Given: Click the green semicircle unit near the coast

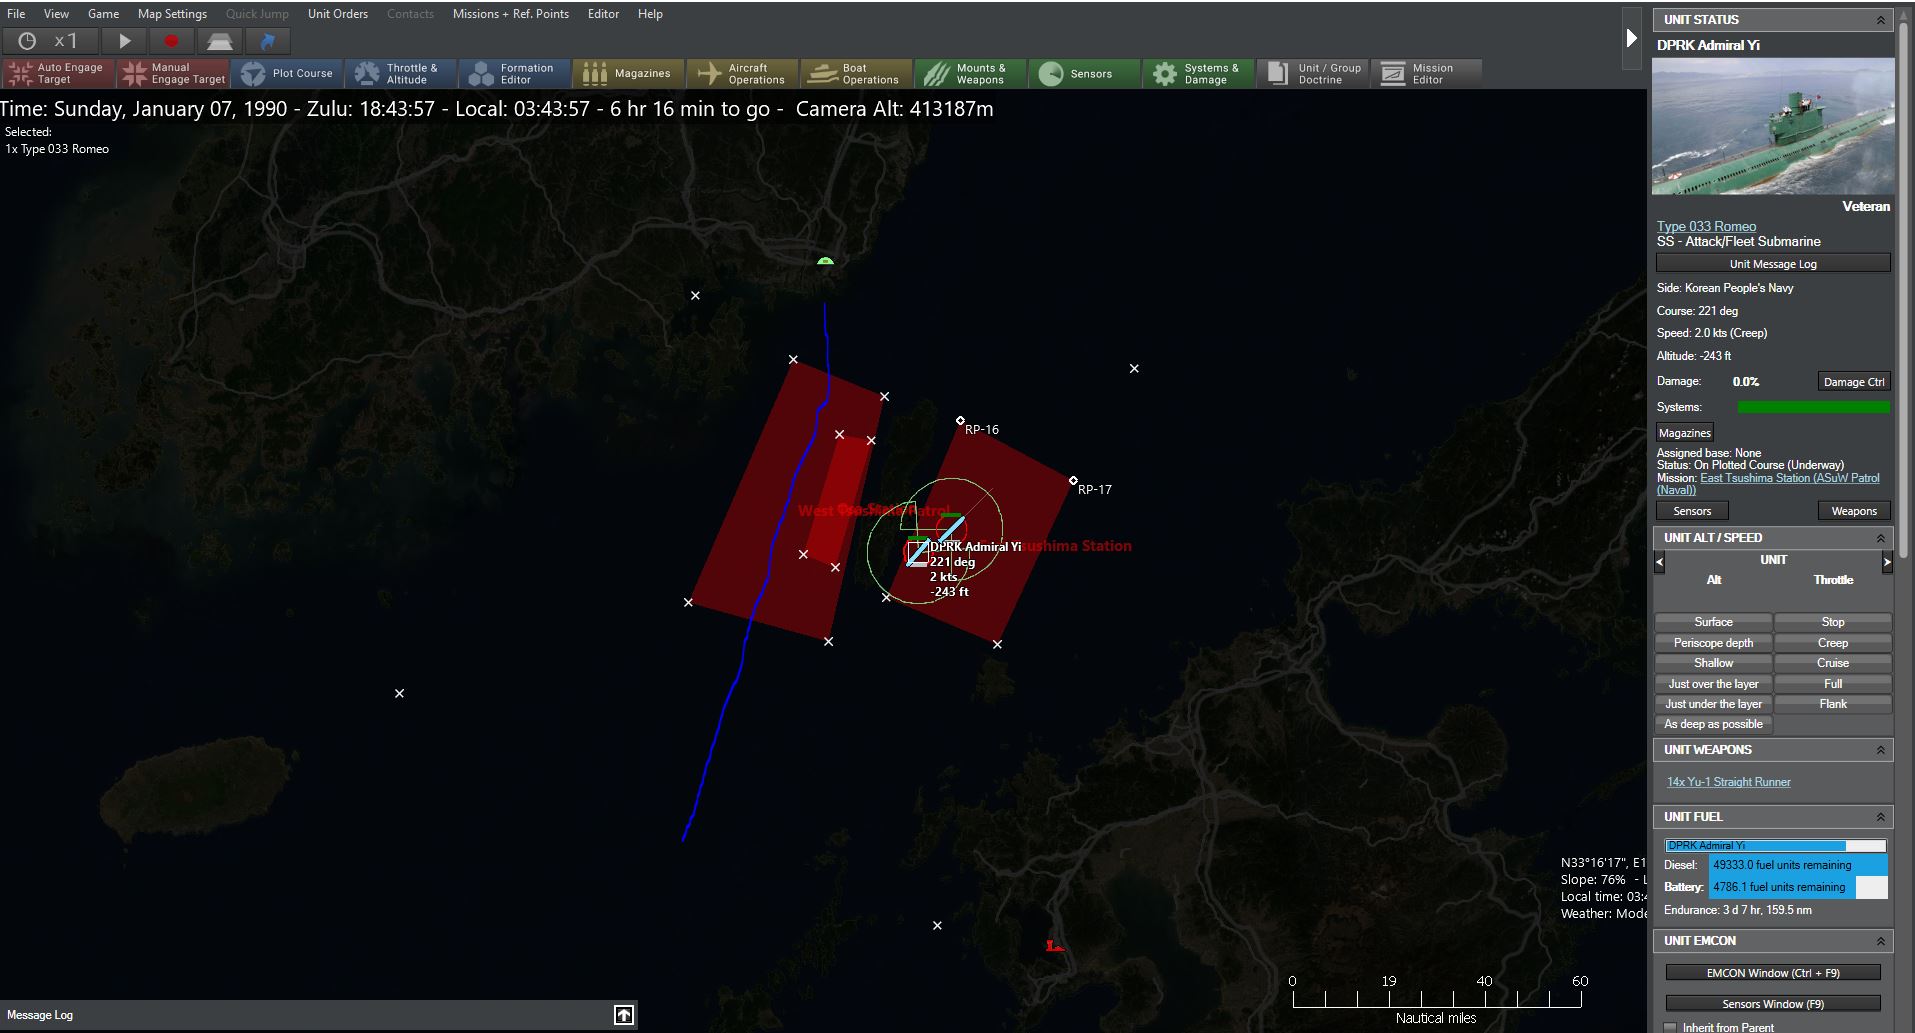Looking at the screenshot, I should (825, 261).
